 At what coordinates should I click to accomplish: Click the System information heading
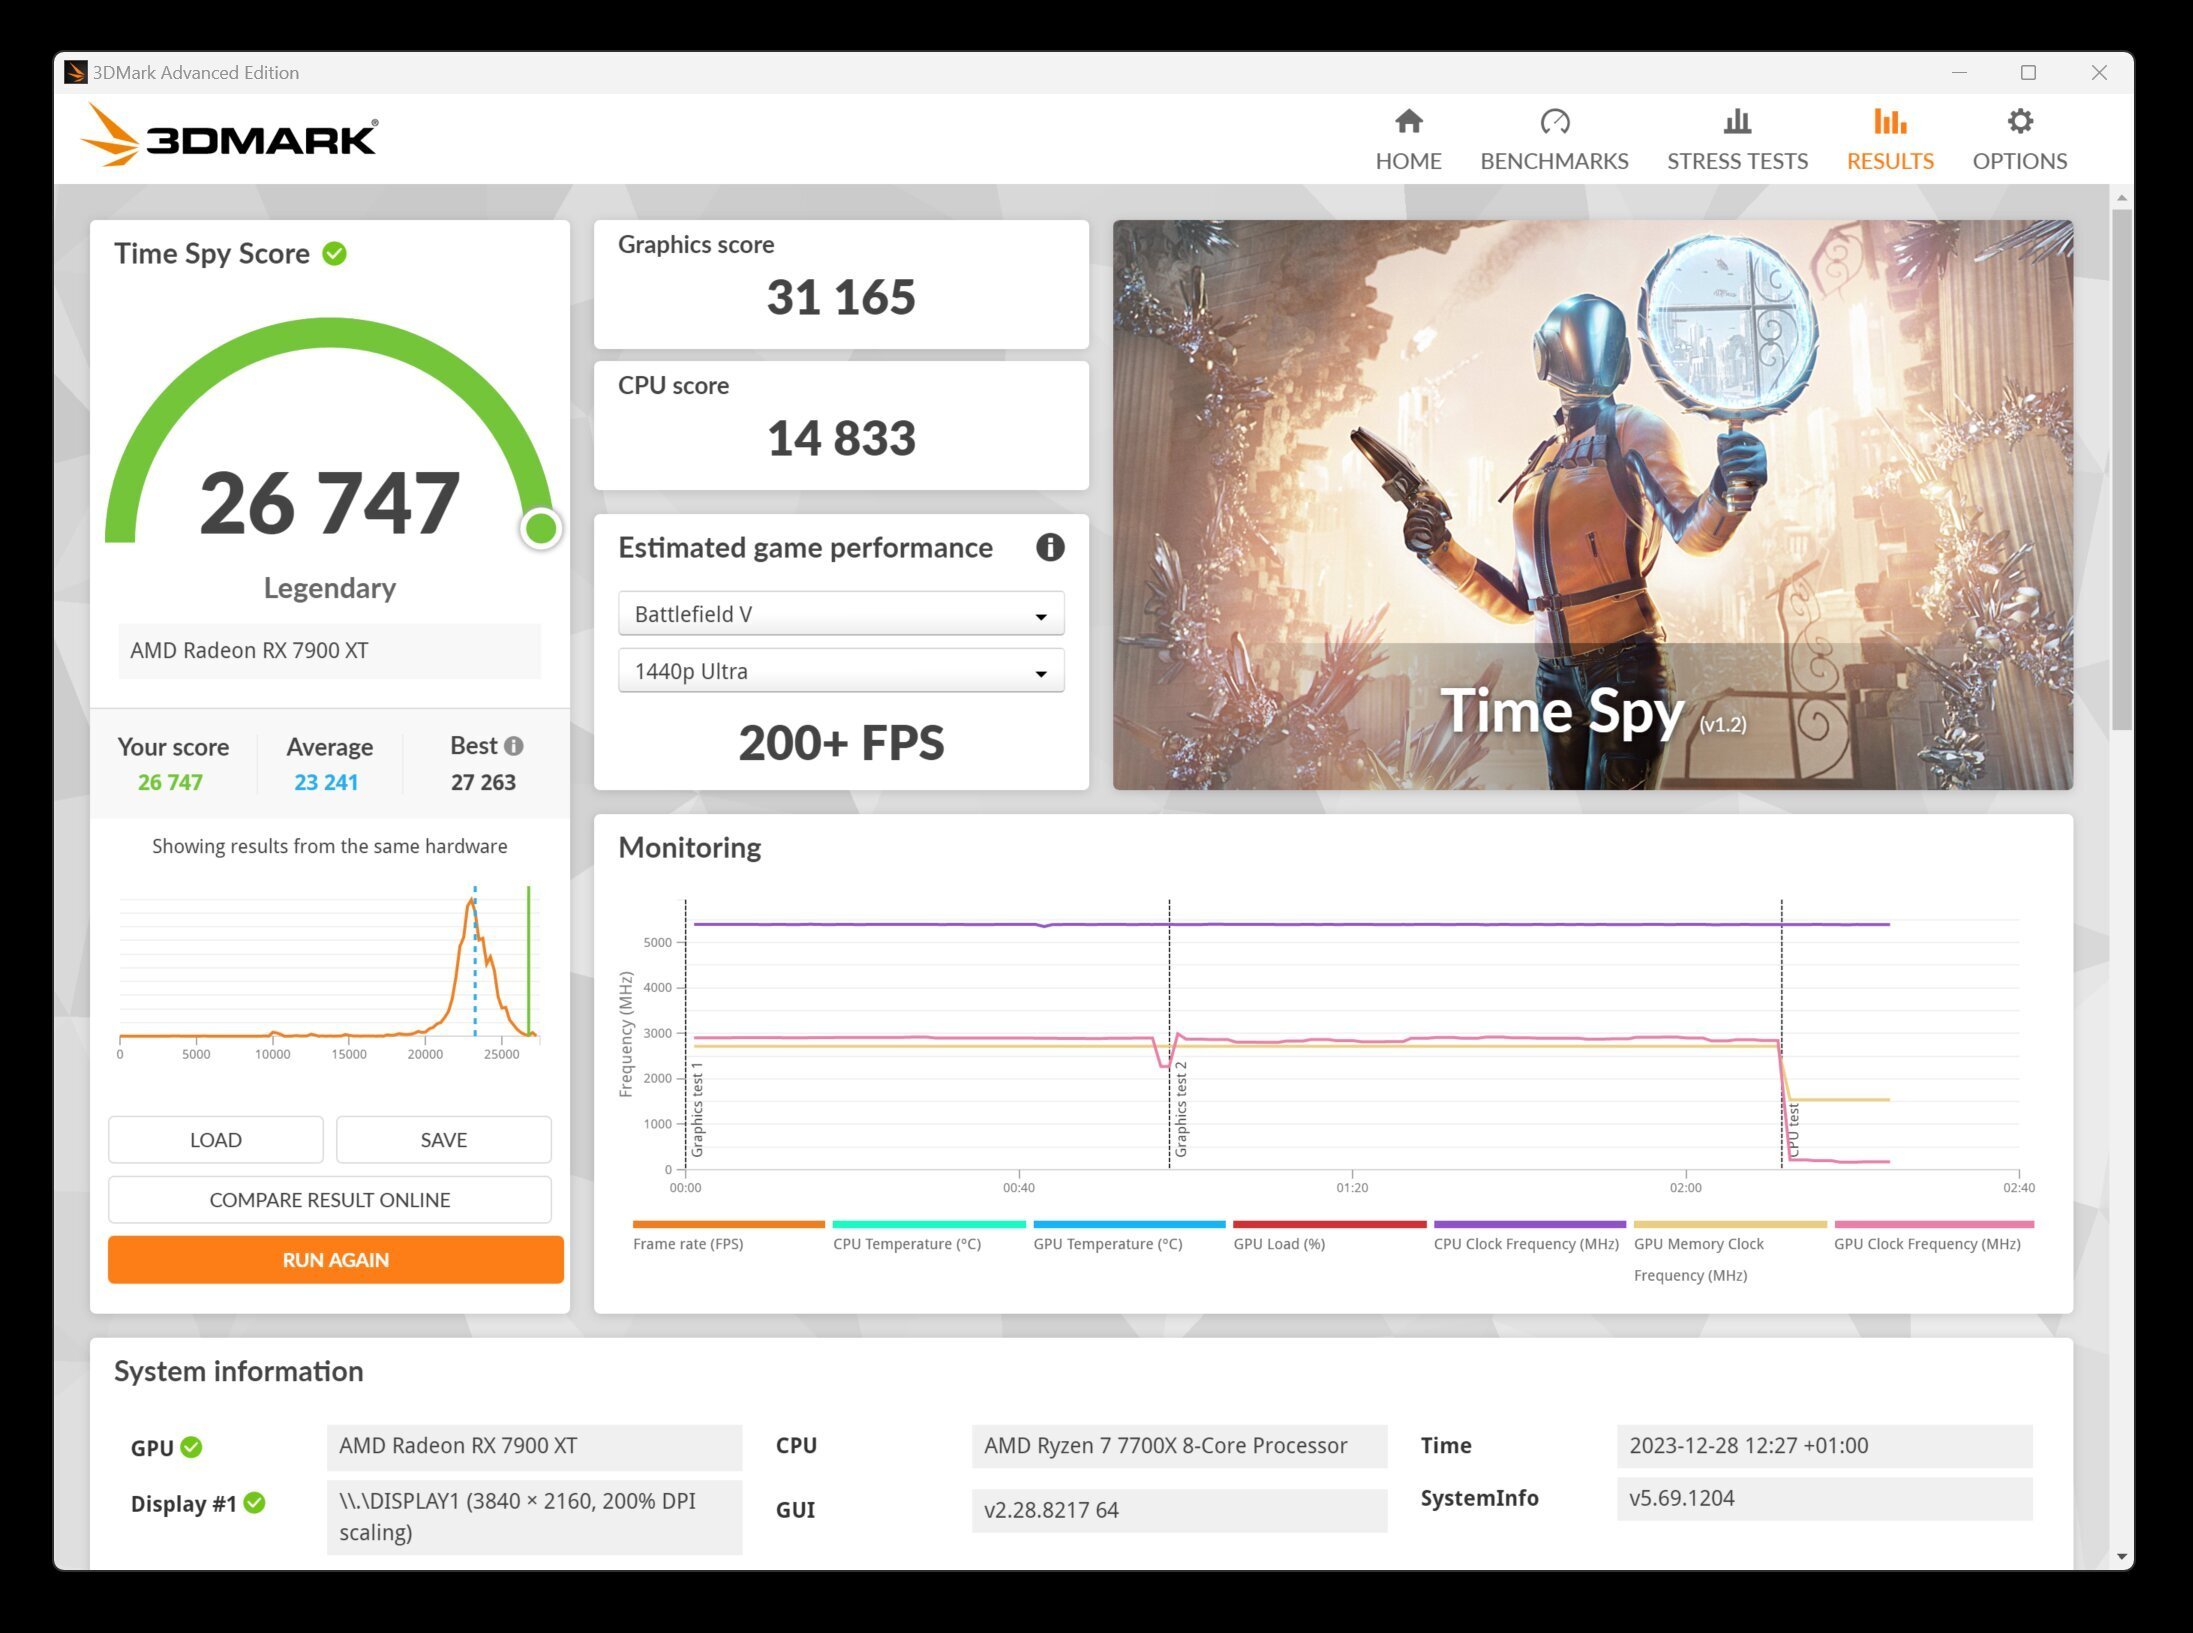[238, 1371]
